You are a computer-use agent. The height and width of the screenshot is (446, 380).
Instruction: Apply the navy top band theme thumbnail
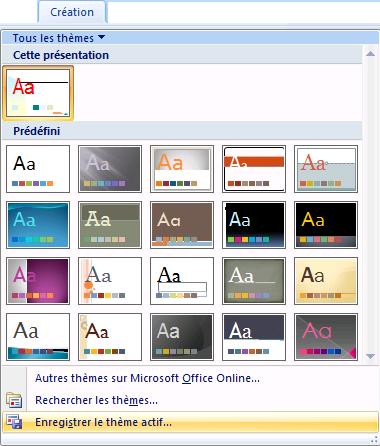(x=254, y=337)
